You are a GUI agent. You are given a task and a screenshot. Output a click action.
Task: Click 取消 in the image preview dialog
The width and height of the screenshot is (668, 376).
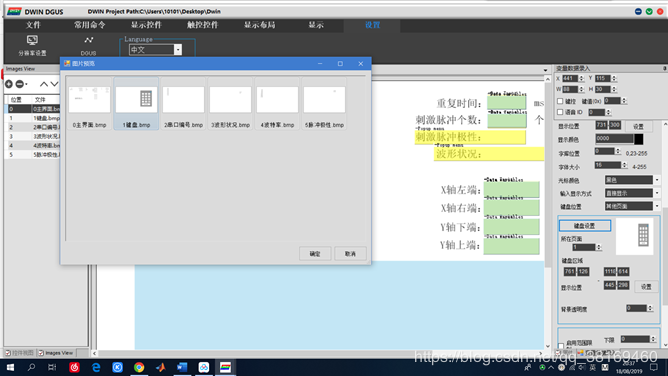[x=350, y=254]
